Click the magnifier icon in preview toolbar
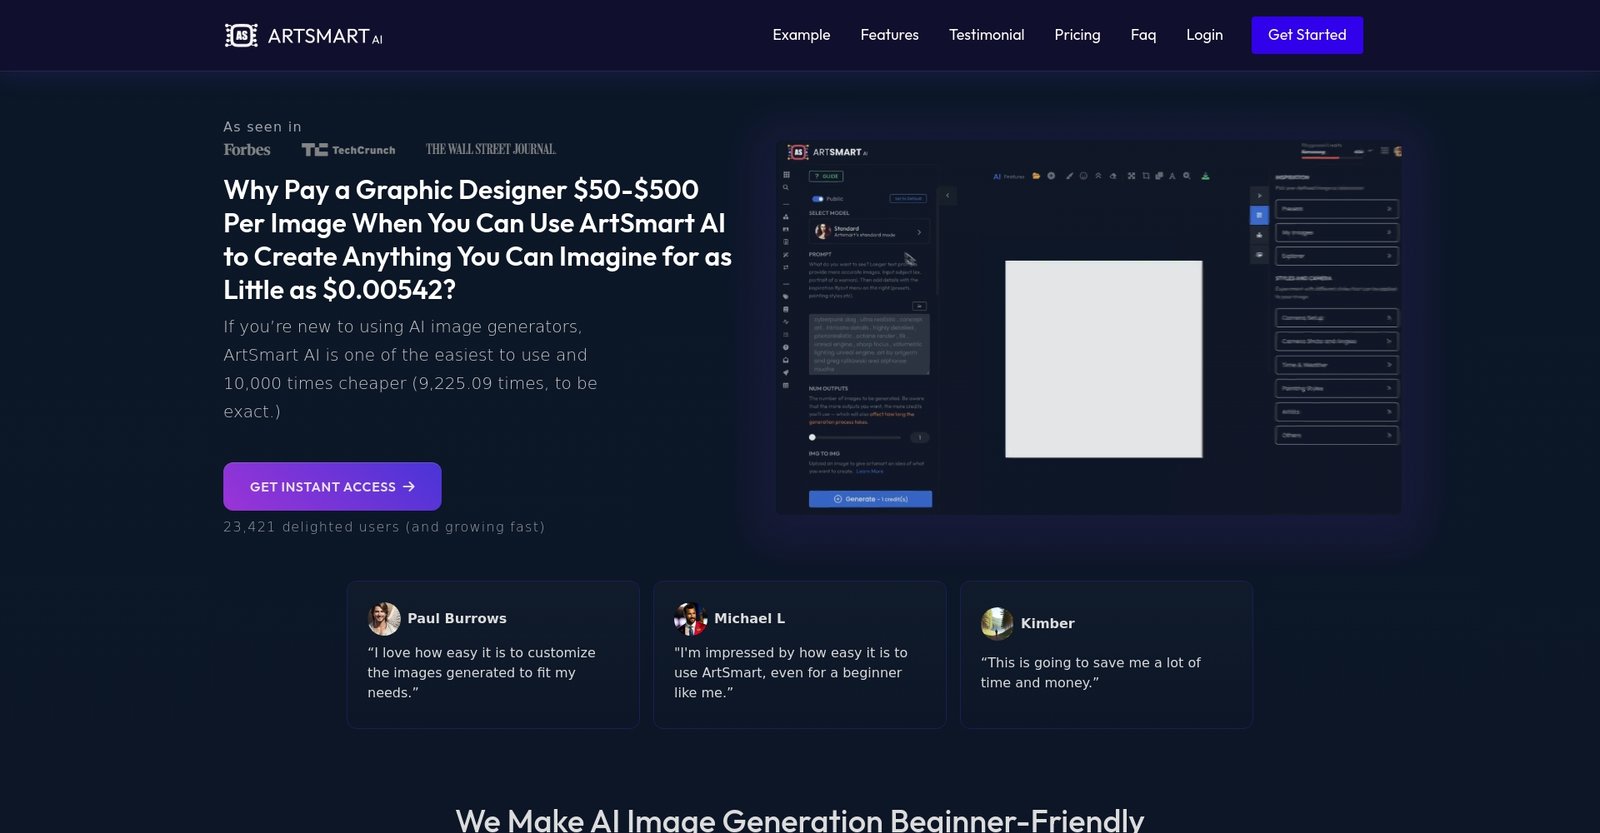 [x=1187, y=176]
